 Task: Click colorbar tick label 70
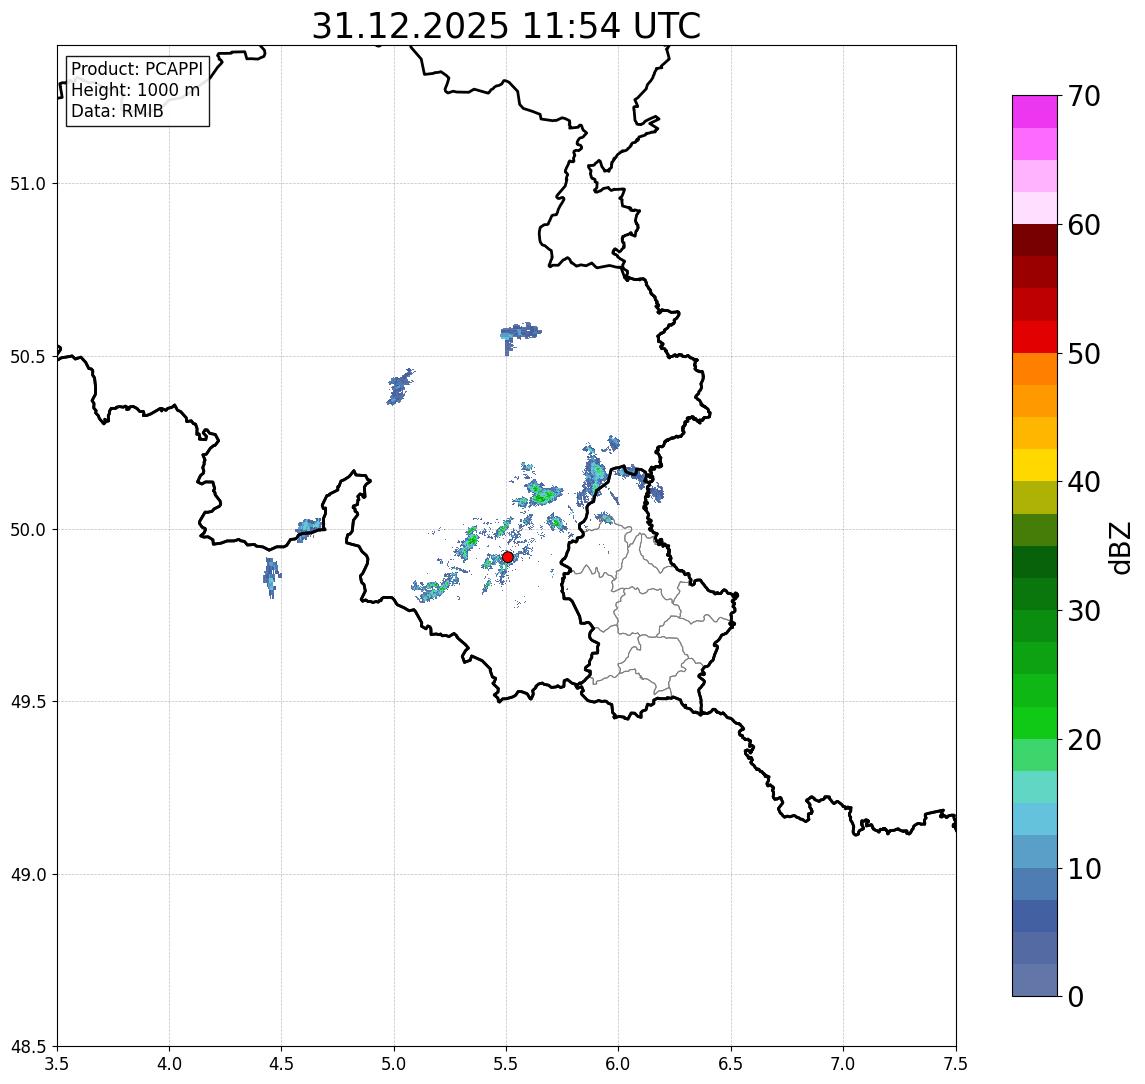[x=1084, y=96]
